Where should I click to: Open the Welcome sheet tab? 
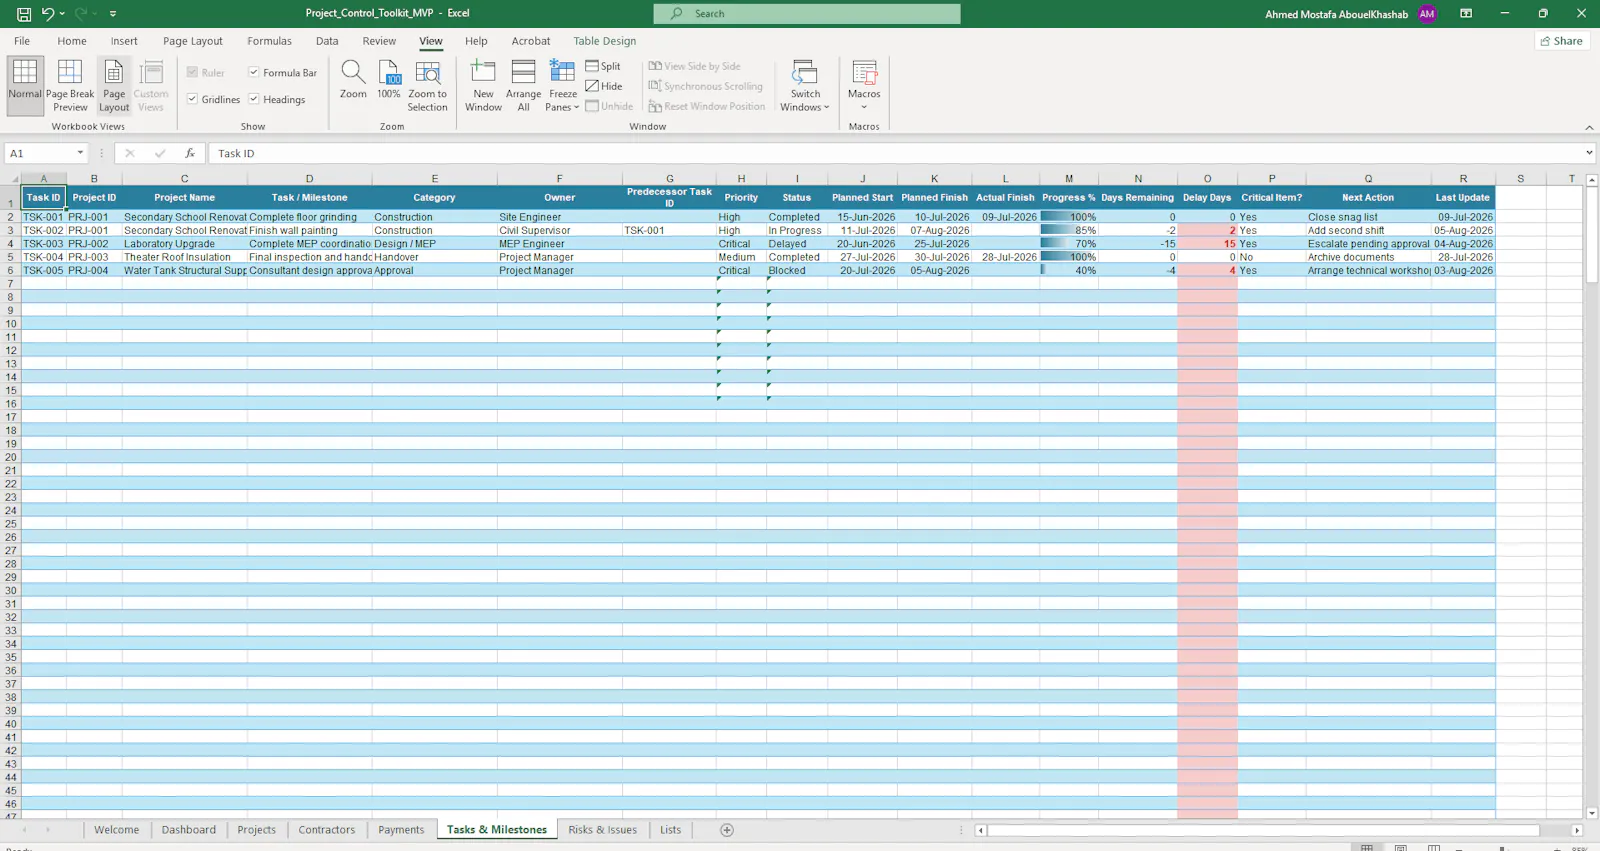pos(117,830)
